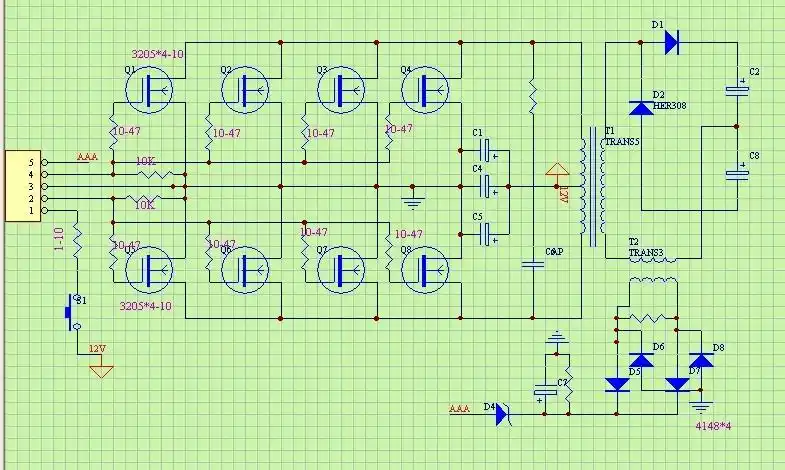Select the Q8 MOSFET symbol
This screenshot has height=470, width=785.
[425, 268]
